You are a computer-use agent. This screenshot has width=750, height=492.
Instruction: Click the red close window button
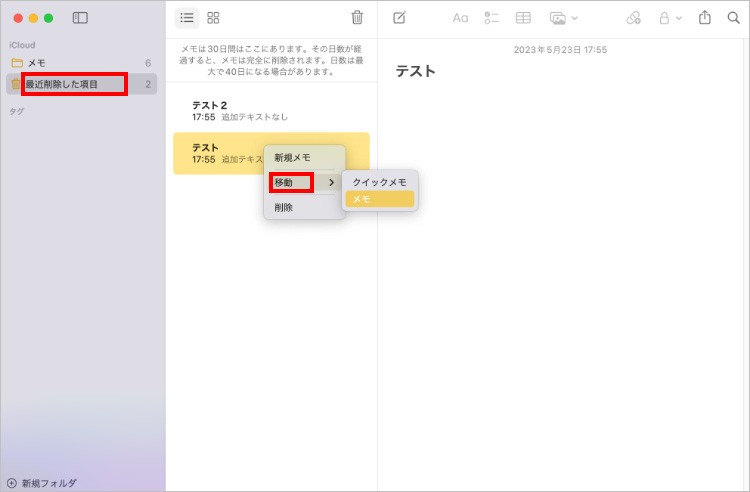[18, 18]
